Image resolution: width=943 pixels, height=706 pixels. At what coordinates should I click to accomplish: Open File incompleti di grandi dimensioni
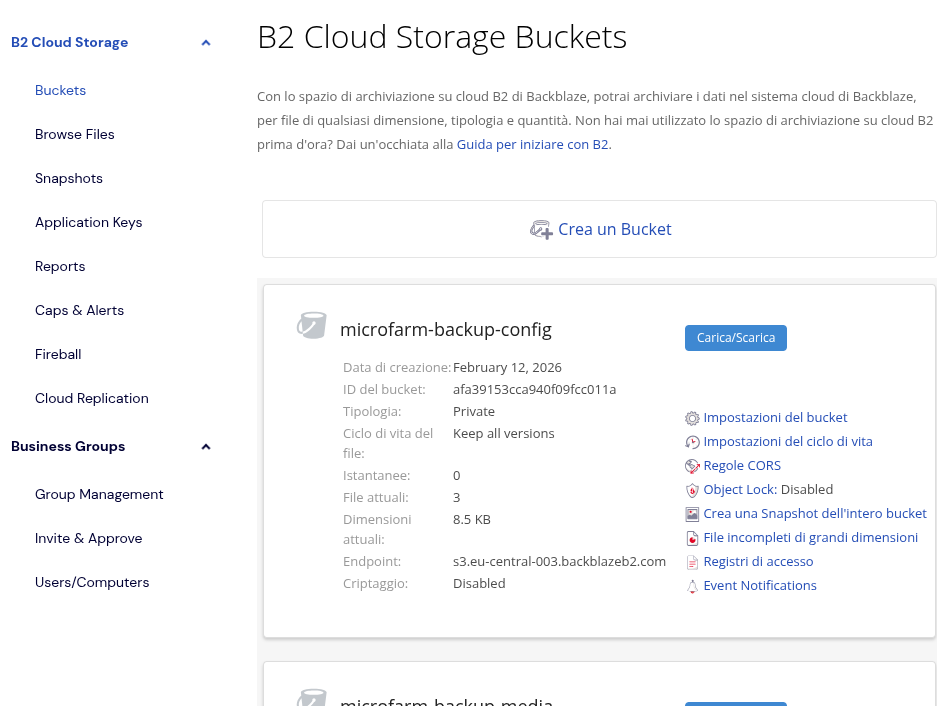coord(811,538)
